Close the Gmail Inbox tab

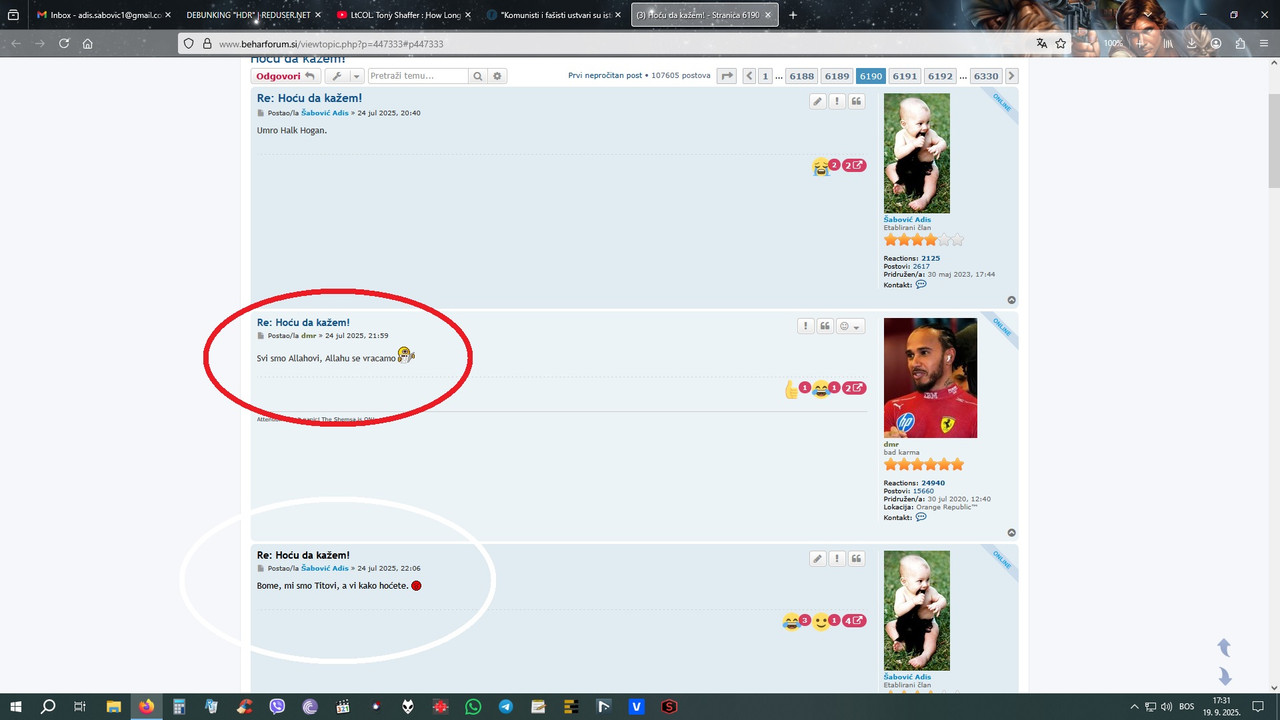[x=168, y=15]
